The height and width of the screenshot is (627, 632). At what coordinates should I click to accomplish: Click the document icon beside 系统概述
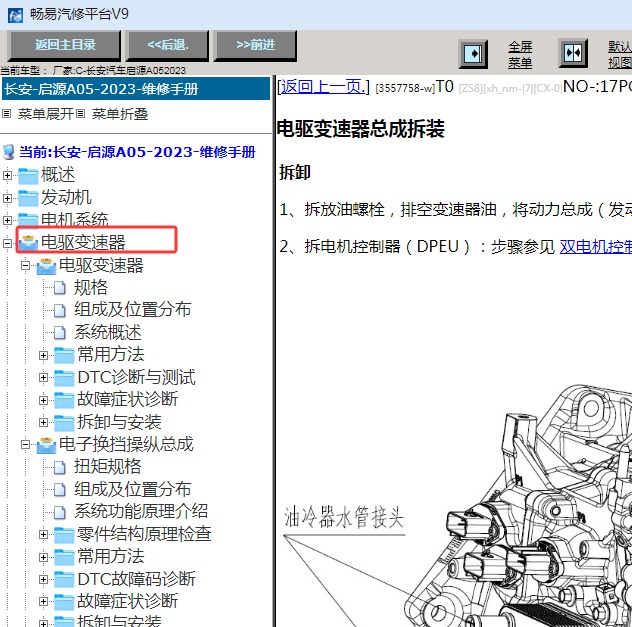tap(60, 332)
